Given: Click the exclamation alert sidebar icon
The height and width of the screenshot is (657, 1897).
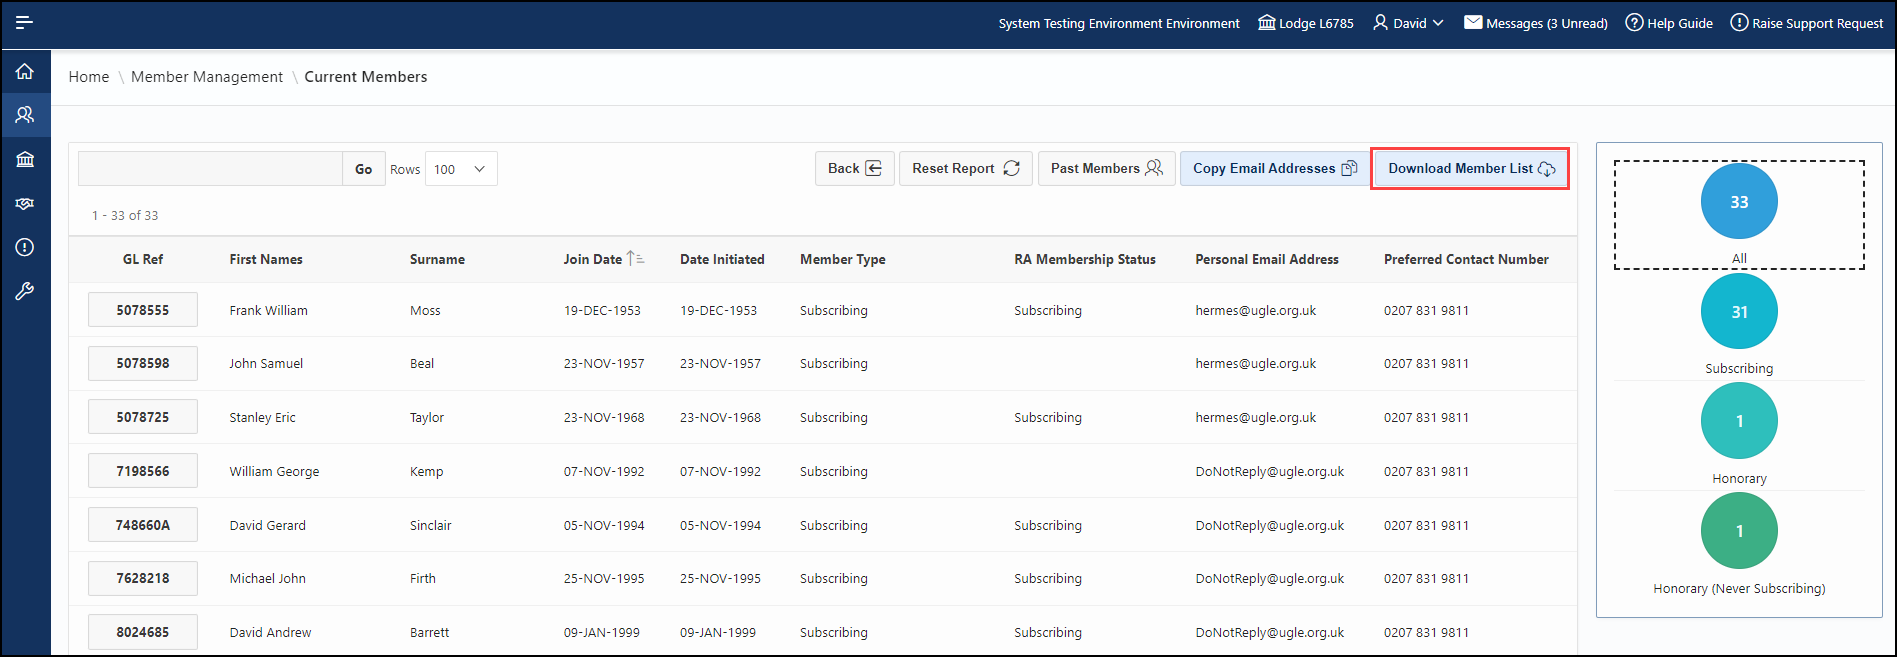Looking at the screenshot, I should 25,247.
